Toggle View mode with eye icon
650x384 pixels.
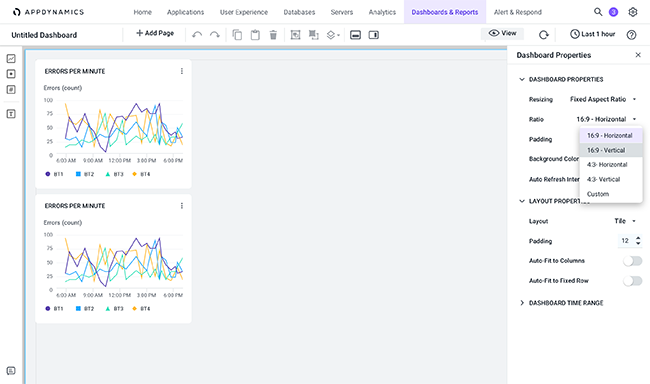502,33
